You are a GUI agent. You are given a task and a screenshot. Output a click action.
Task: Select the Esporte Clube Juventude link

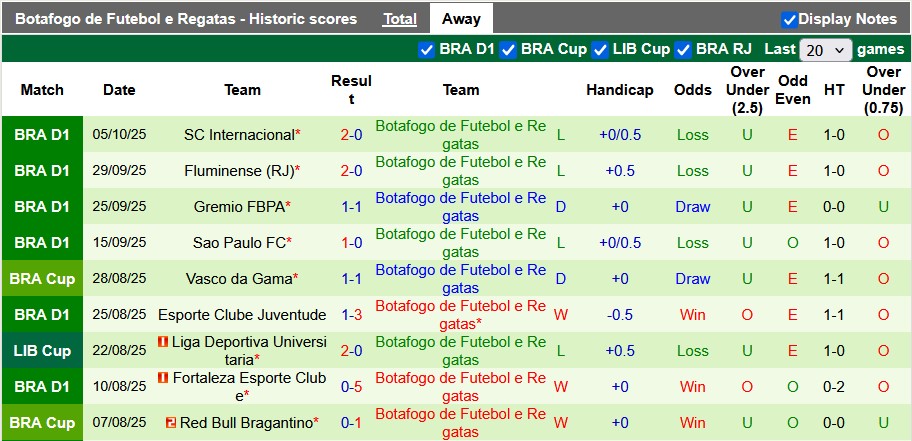(x=242, y=315)
